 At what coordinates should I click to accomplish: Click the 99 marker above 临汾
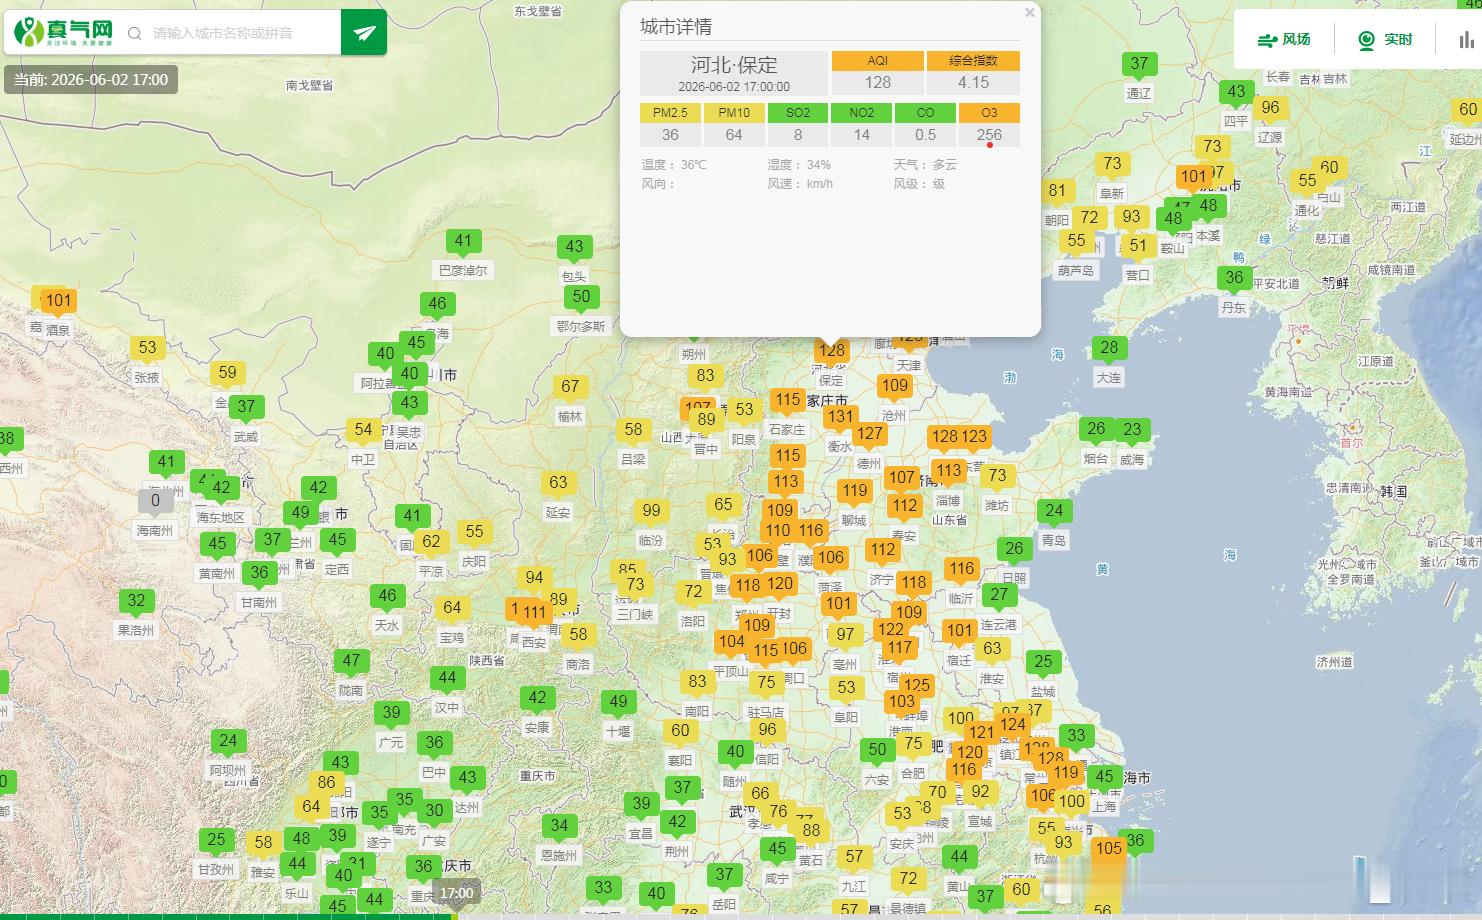pos(652,511)
